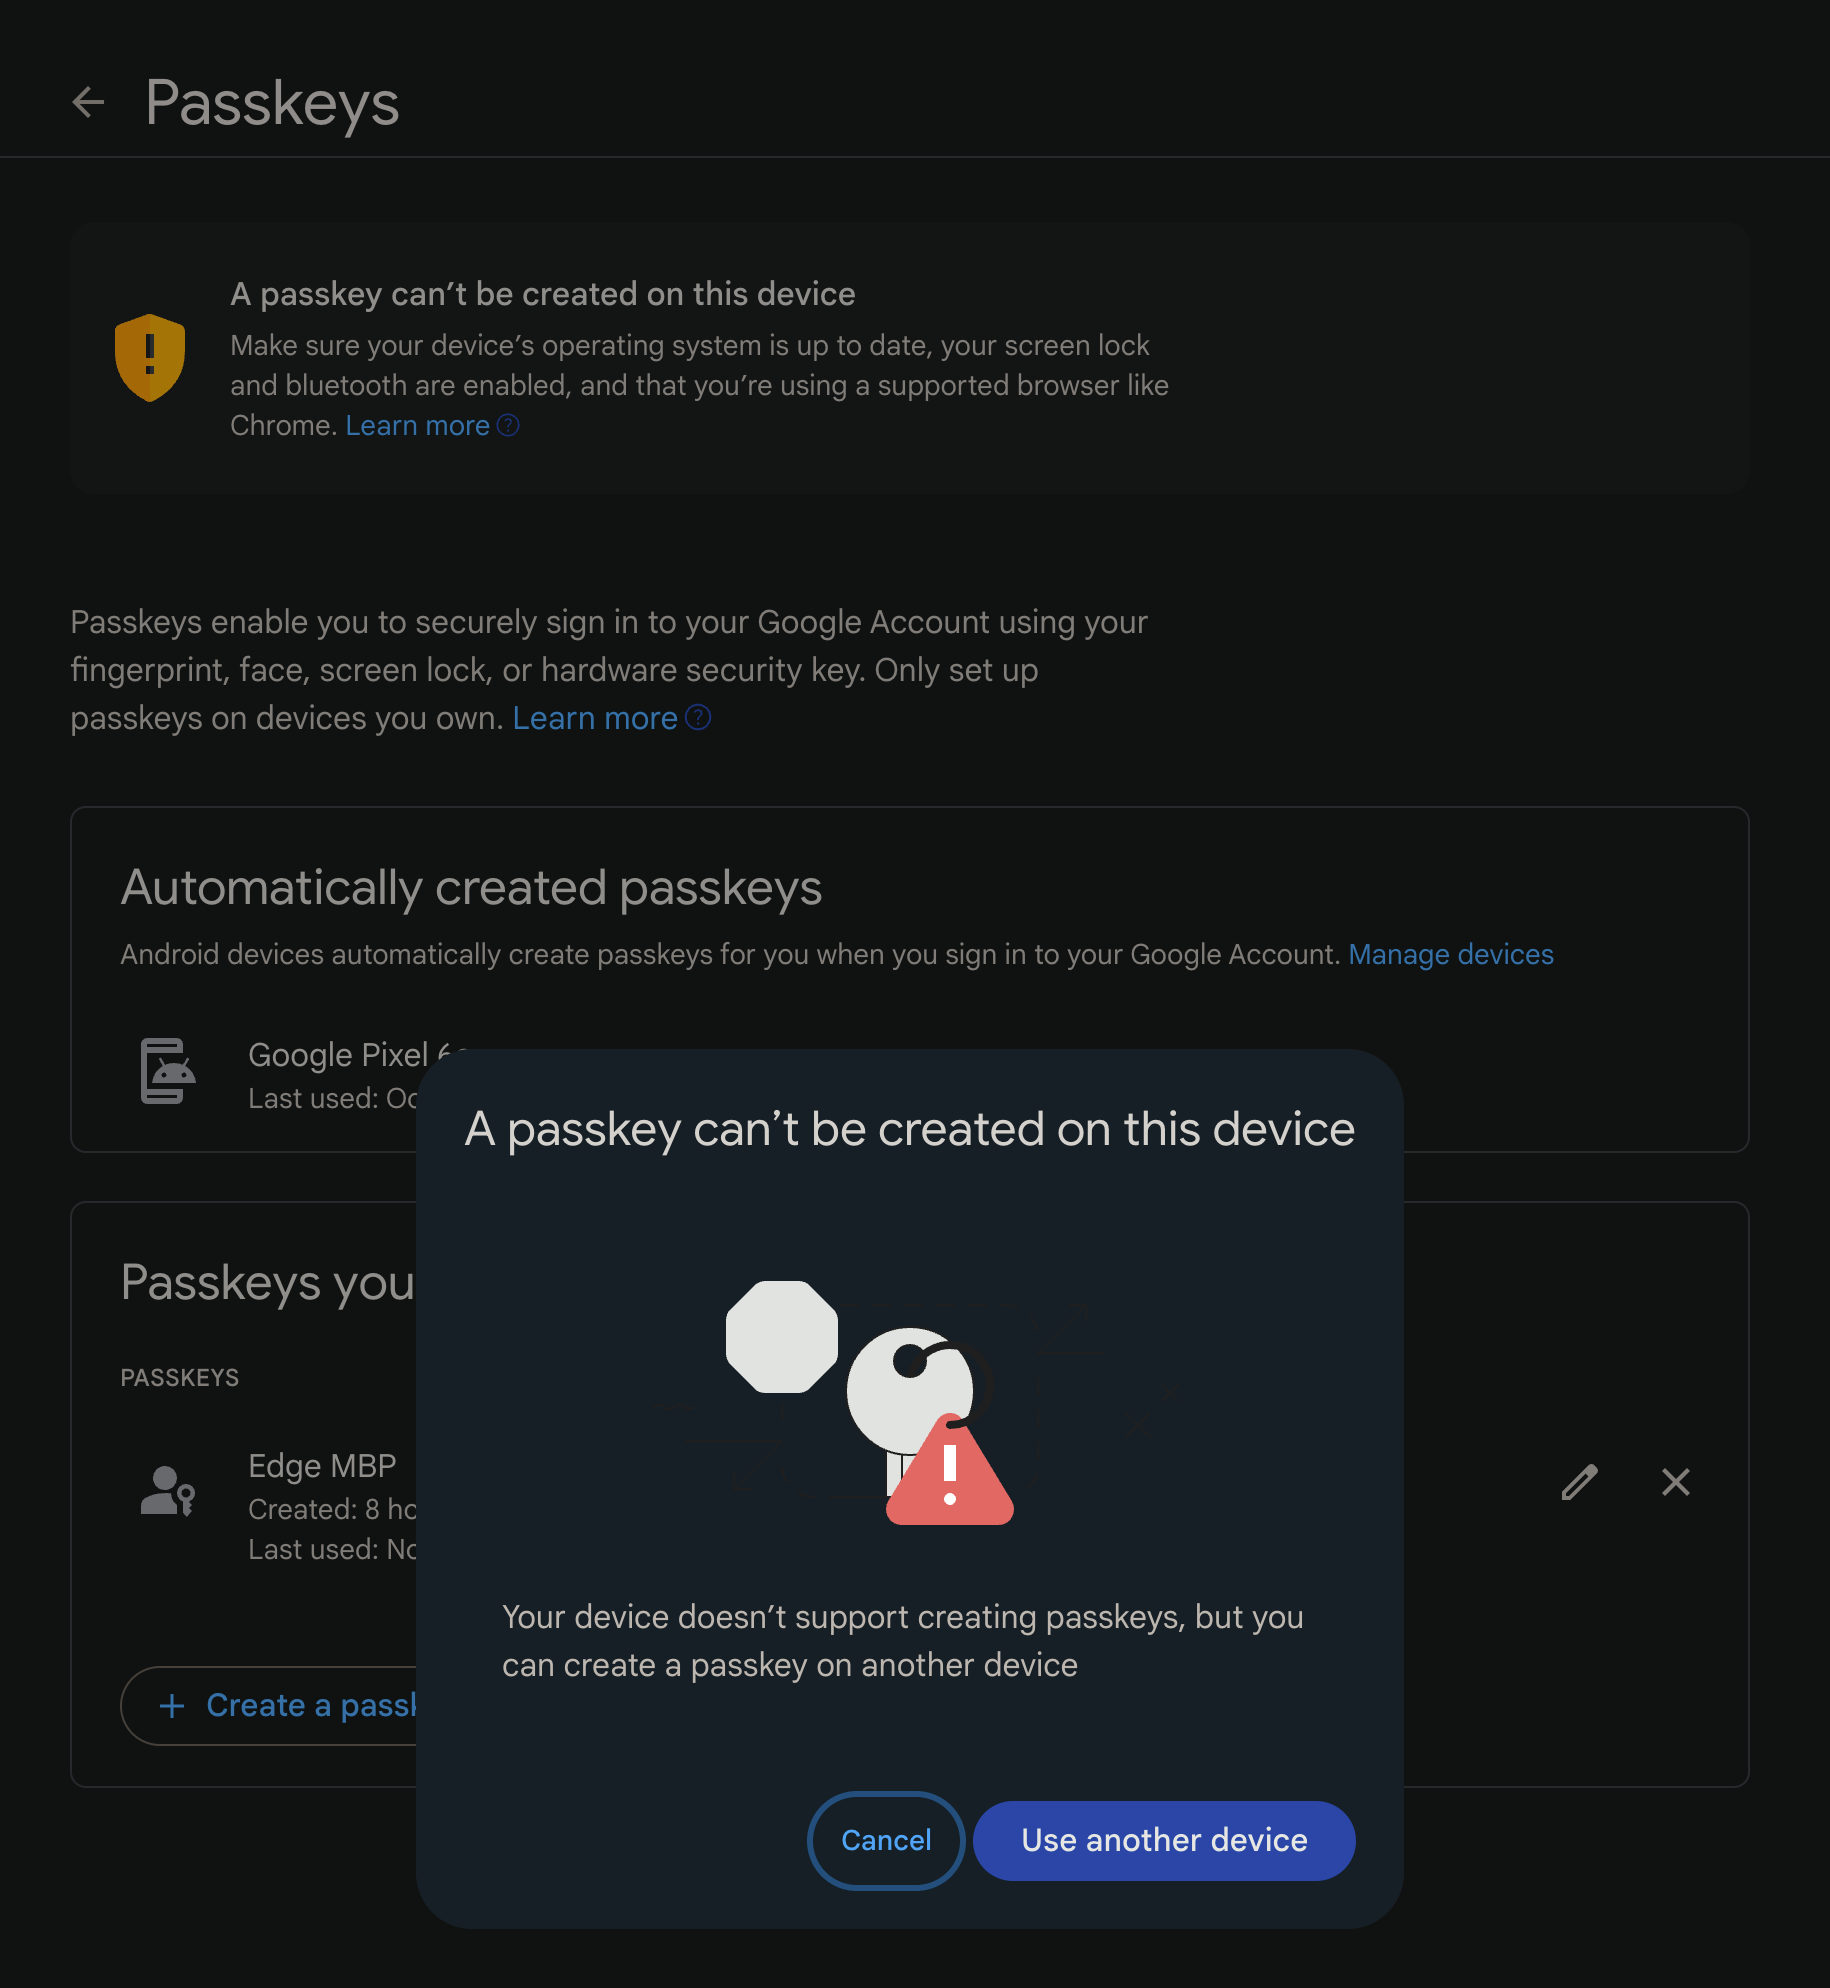Viewport: 1830px width, 1988px height.
Task: Edit the Edge MBP passkey with the pencil icon
Action: (1578, 1484)
